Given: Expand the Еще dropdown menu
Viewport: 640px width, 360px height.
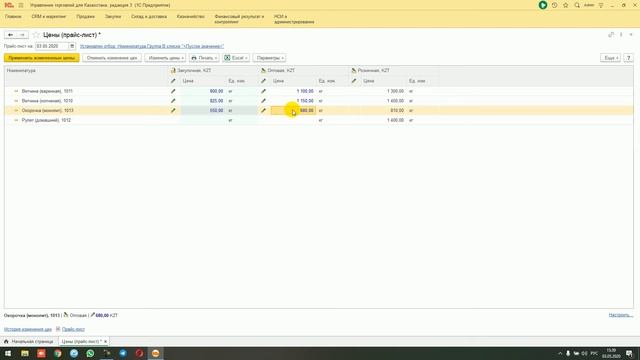Looking at the screenshot, I should tap(611, 58).
